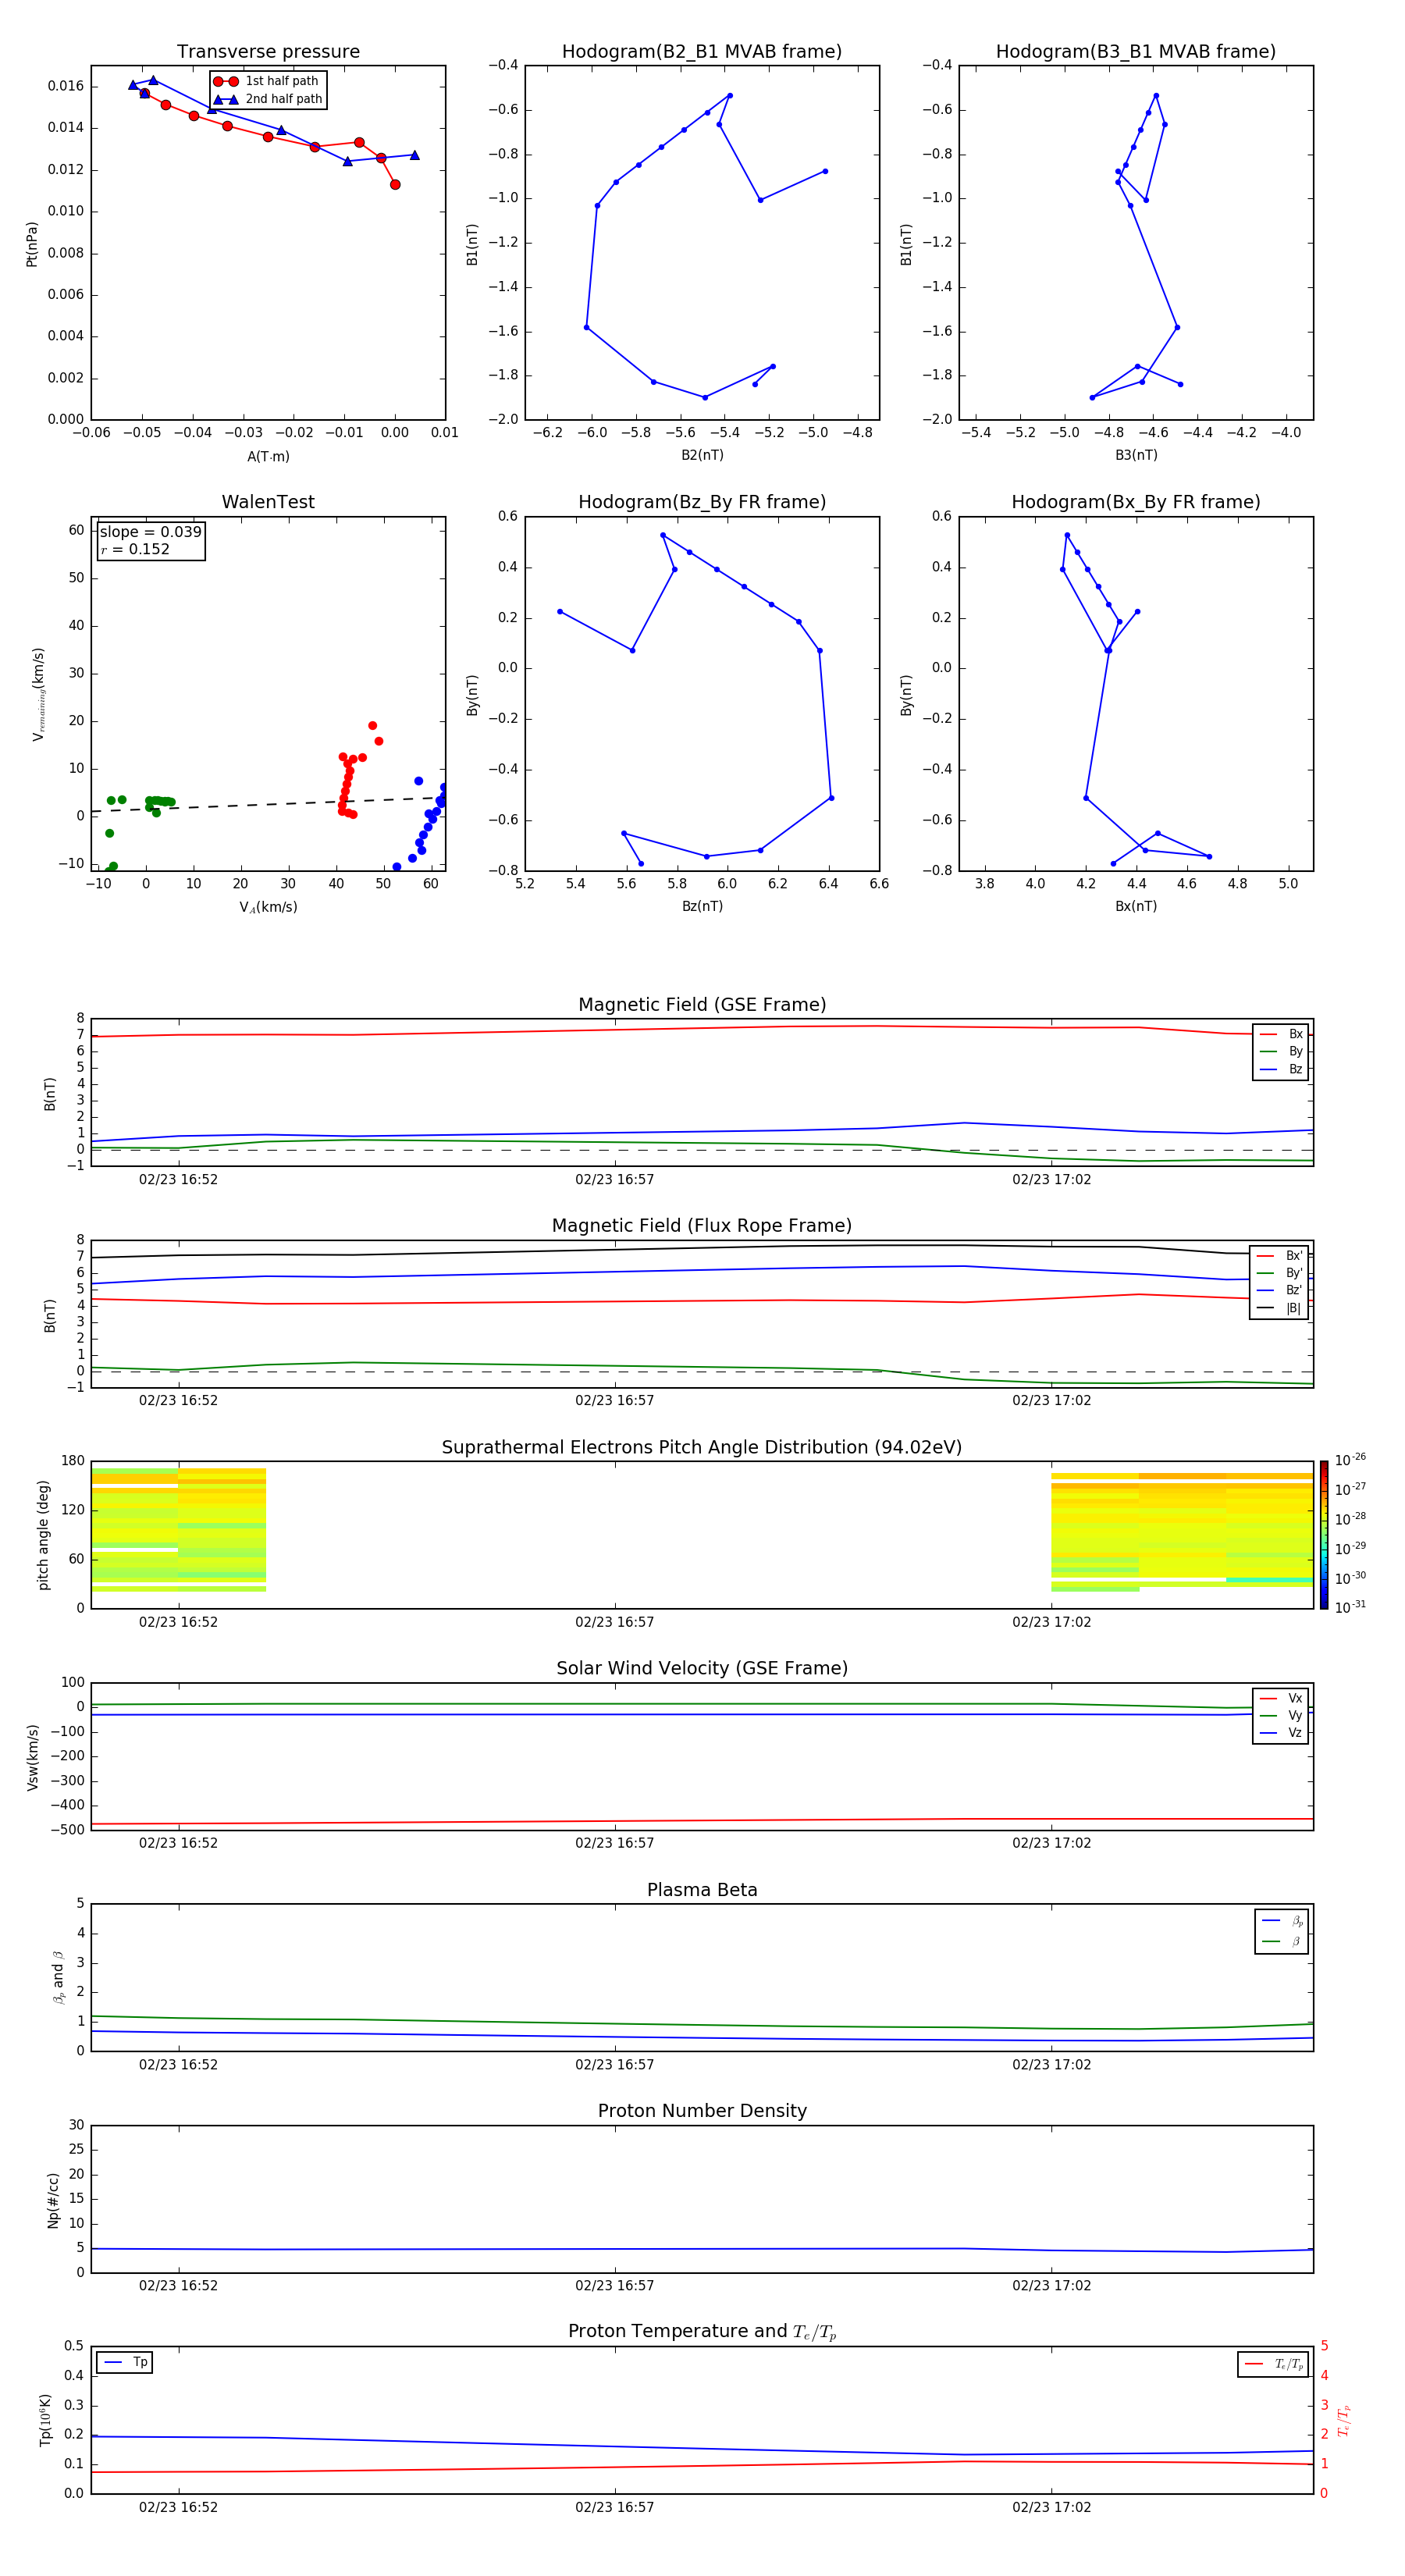Click the 'pitch angle (deg)' axis label

tap(43, 1535)
